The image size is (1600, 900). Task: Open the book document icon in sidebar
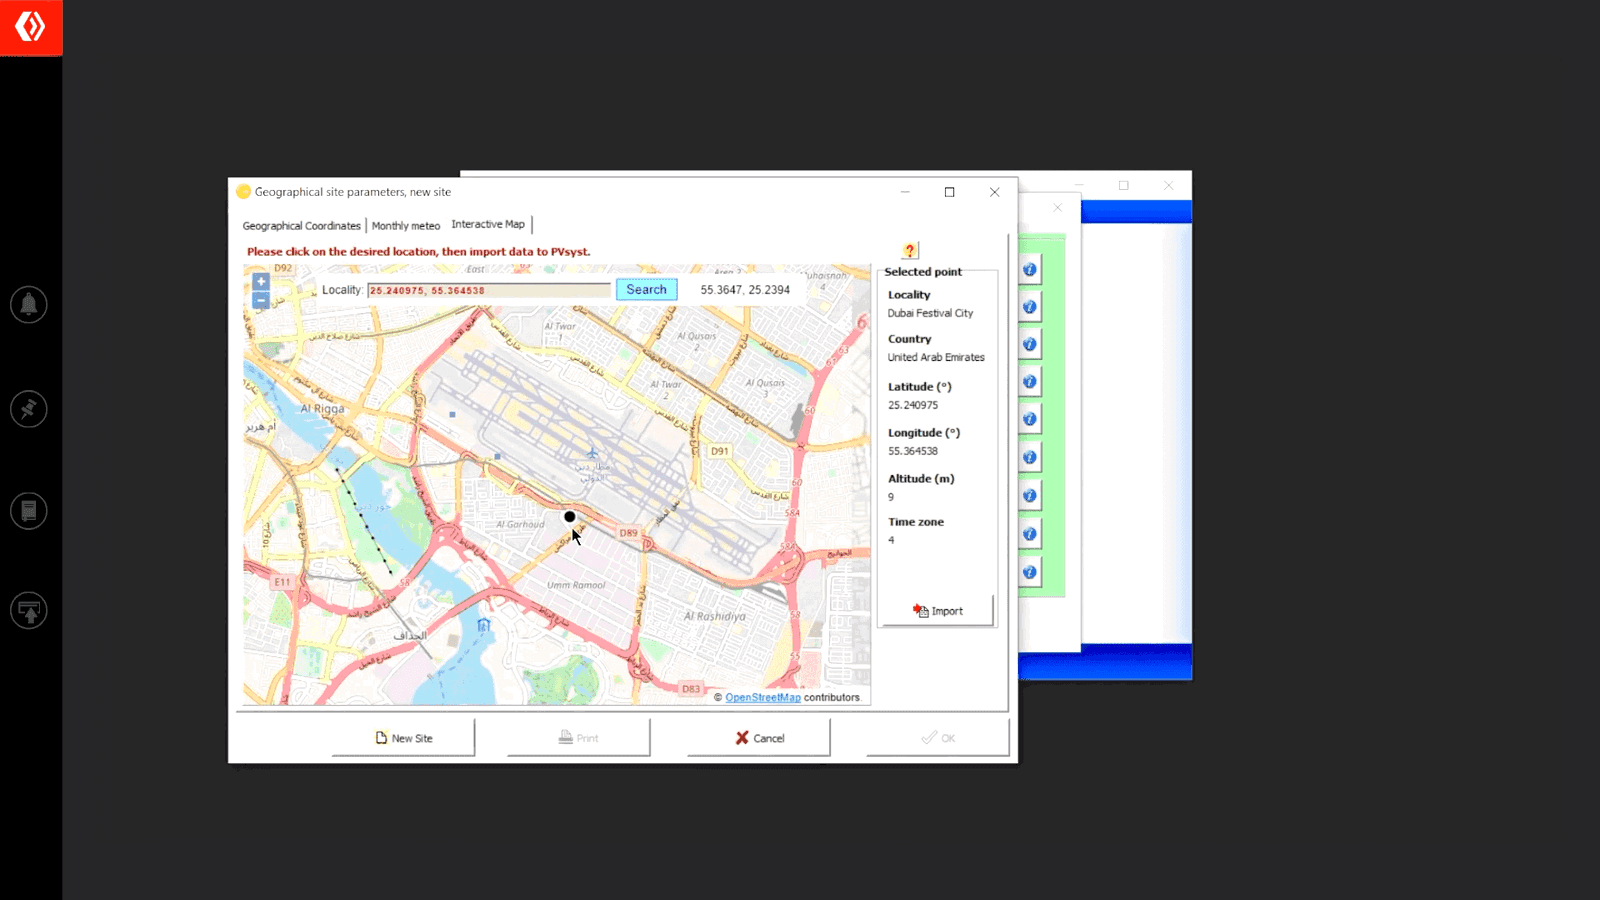click(29, 511)
